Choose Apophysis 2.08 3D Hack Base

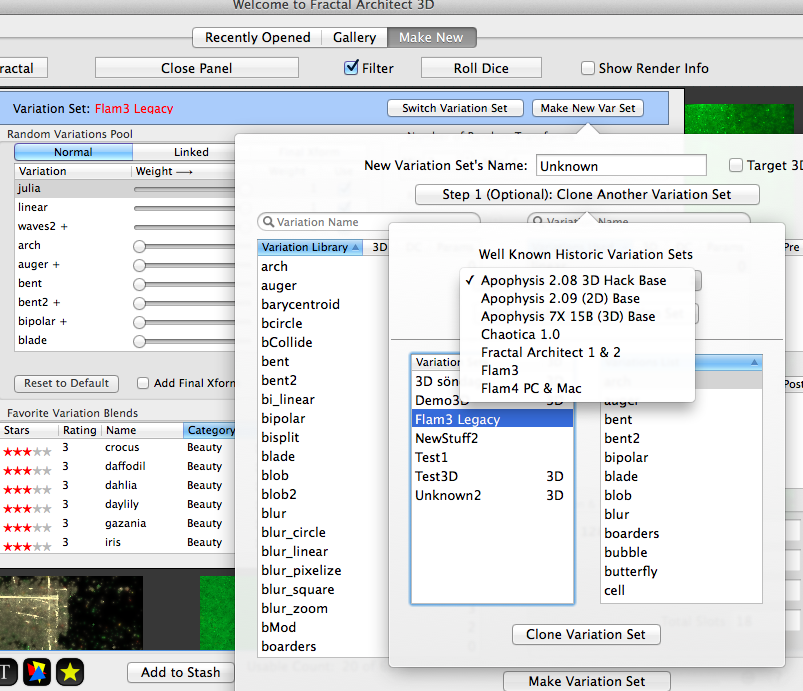577,280
